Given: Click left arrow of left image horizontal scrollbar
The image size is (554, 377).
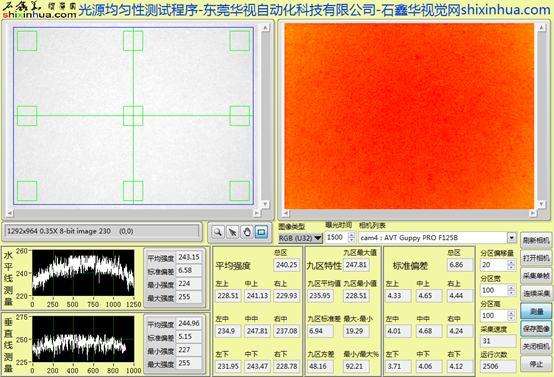Looking at the screenshot, I should coord(10,213).
